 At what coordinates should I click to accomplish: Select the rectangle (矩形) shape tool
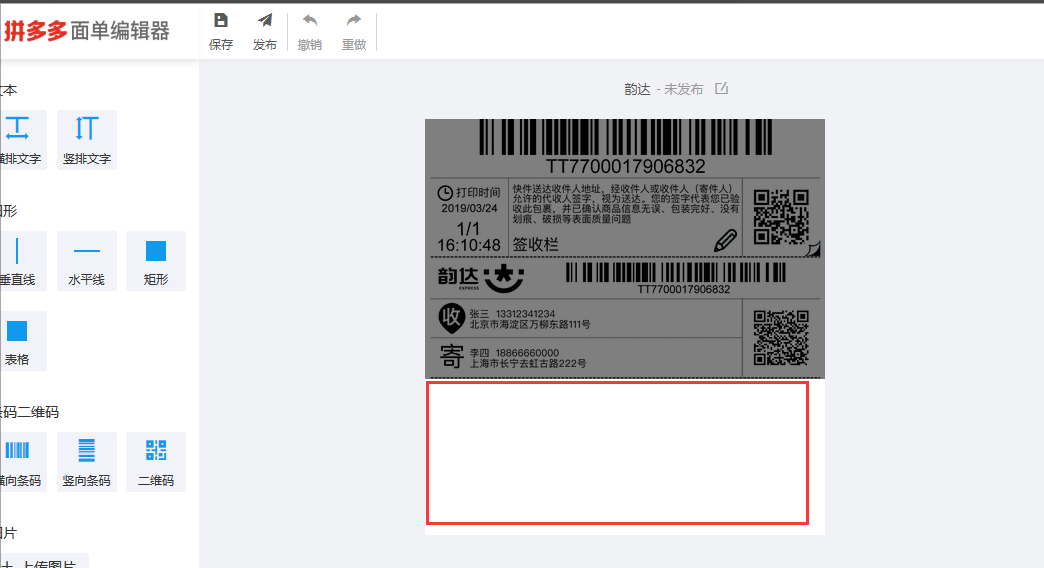(x=156, y=261)
